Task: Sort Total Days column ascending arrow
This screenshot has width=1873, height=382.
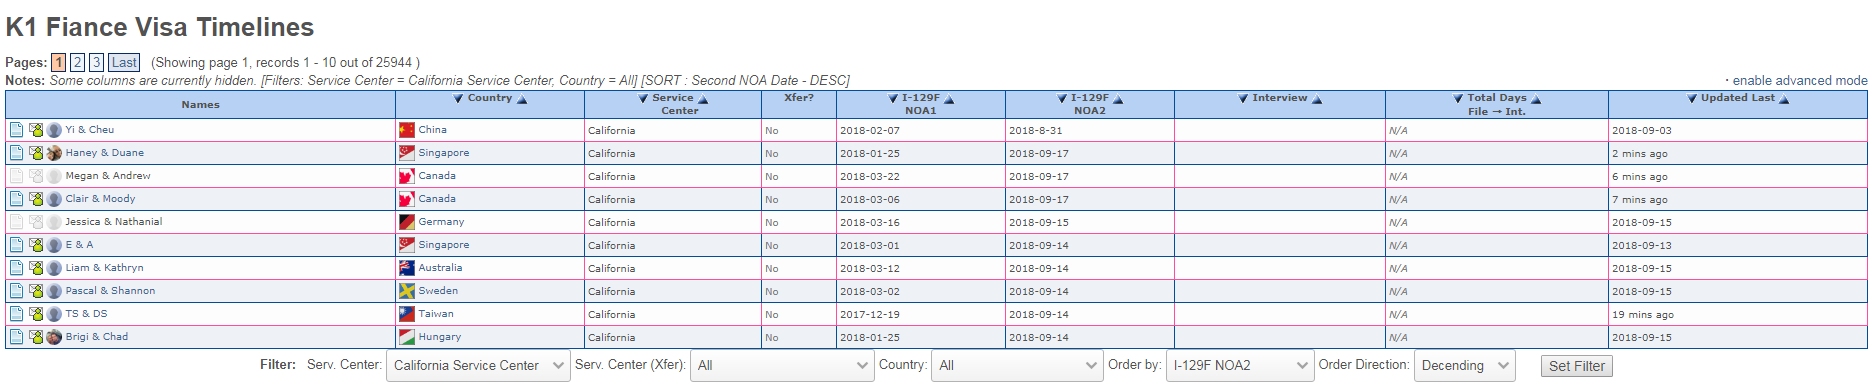Action: tap(1536, 99)
